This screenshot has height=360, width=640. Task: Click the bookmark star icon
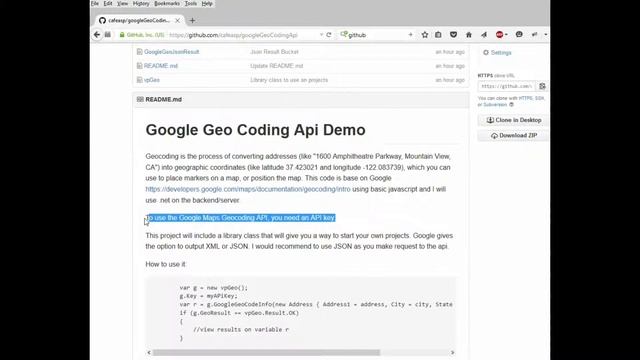pos(424,35)
